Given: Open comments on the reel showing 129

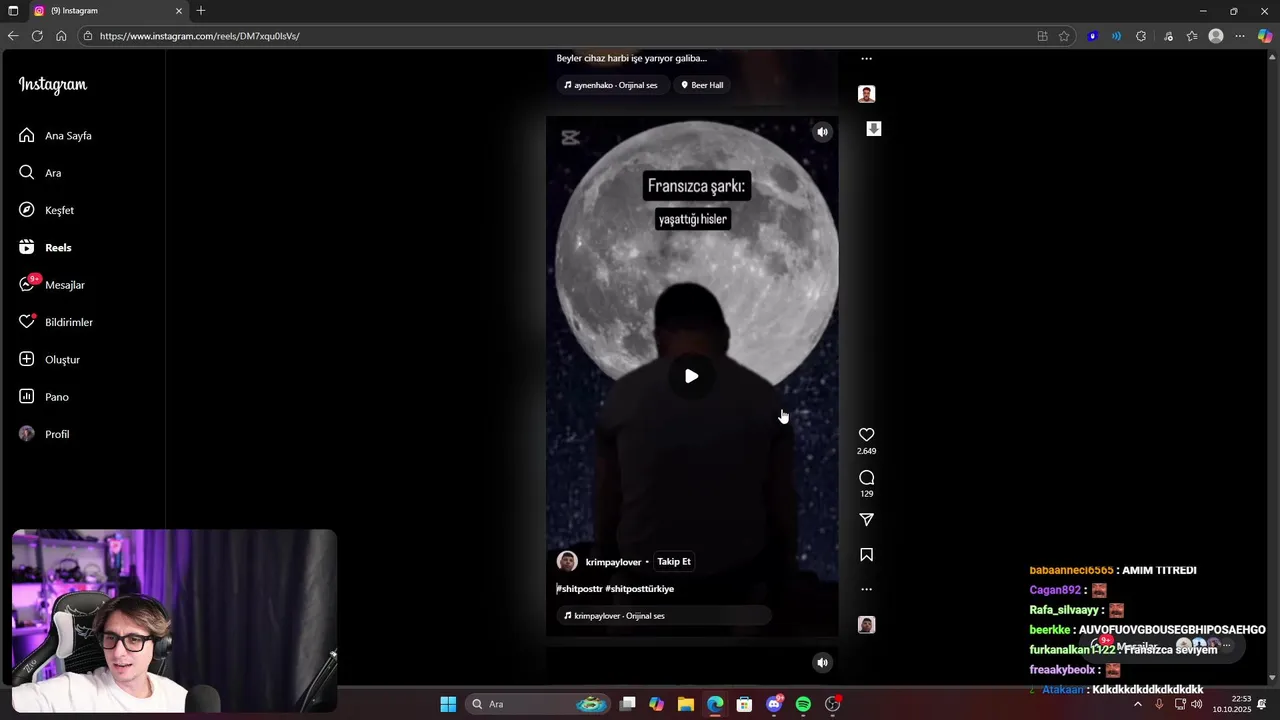Looking at the screenshot, I should pyautogui.click(x=866, y=478).
